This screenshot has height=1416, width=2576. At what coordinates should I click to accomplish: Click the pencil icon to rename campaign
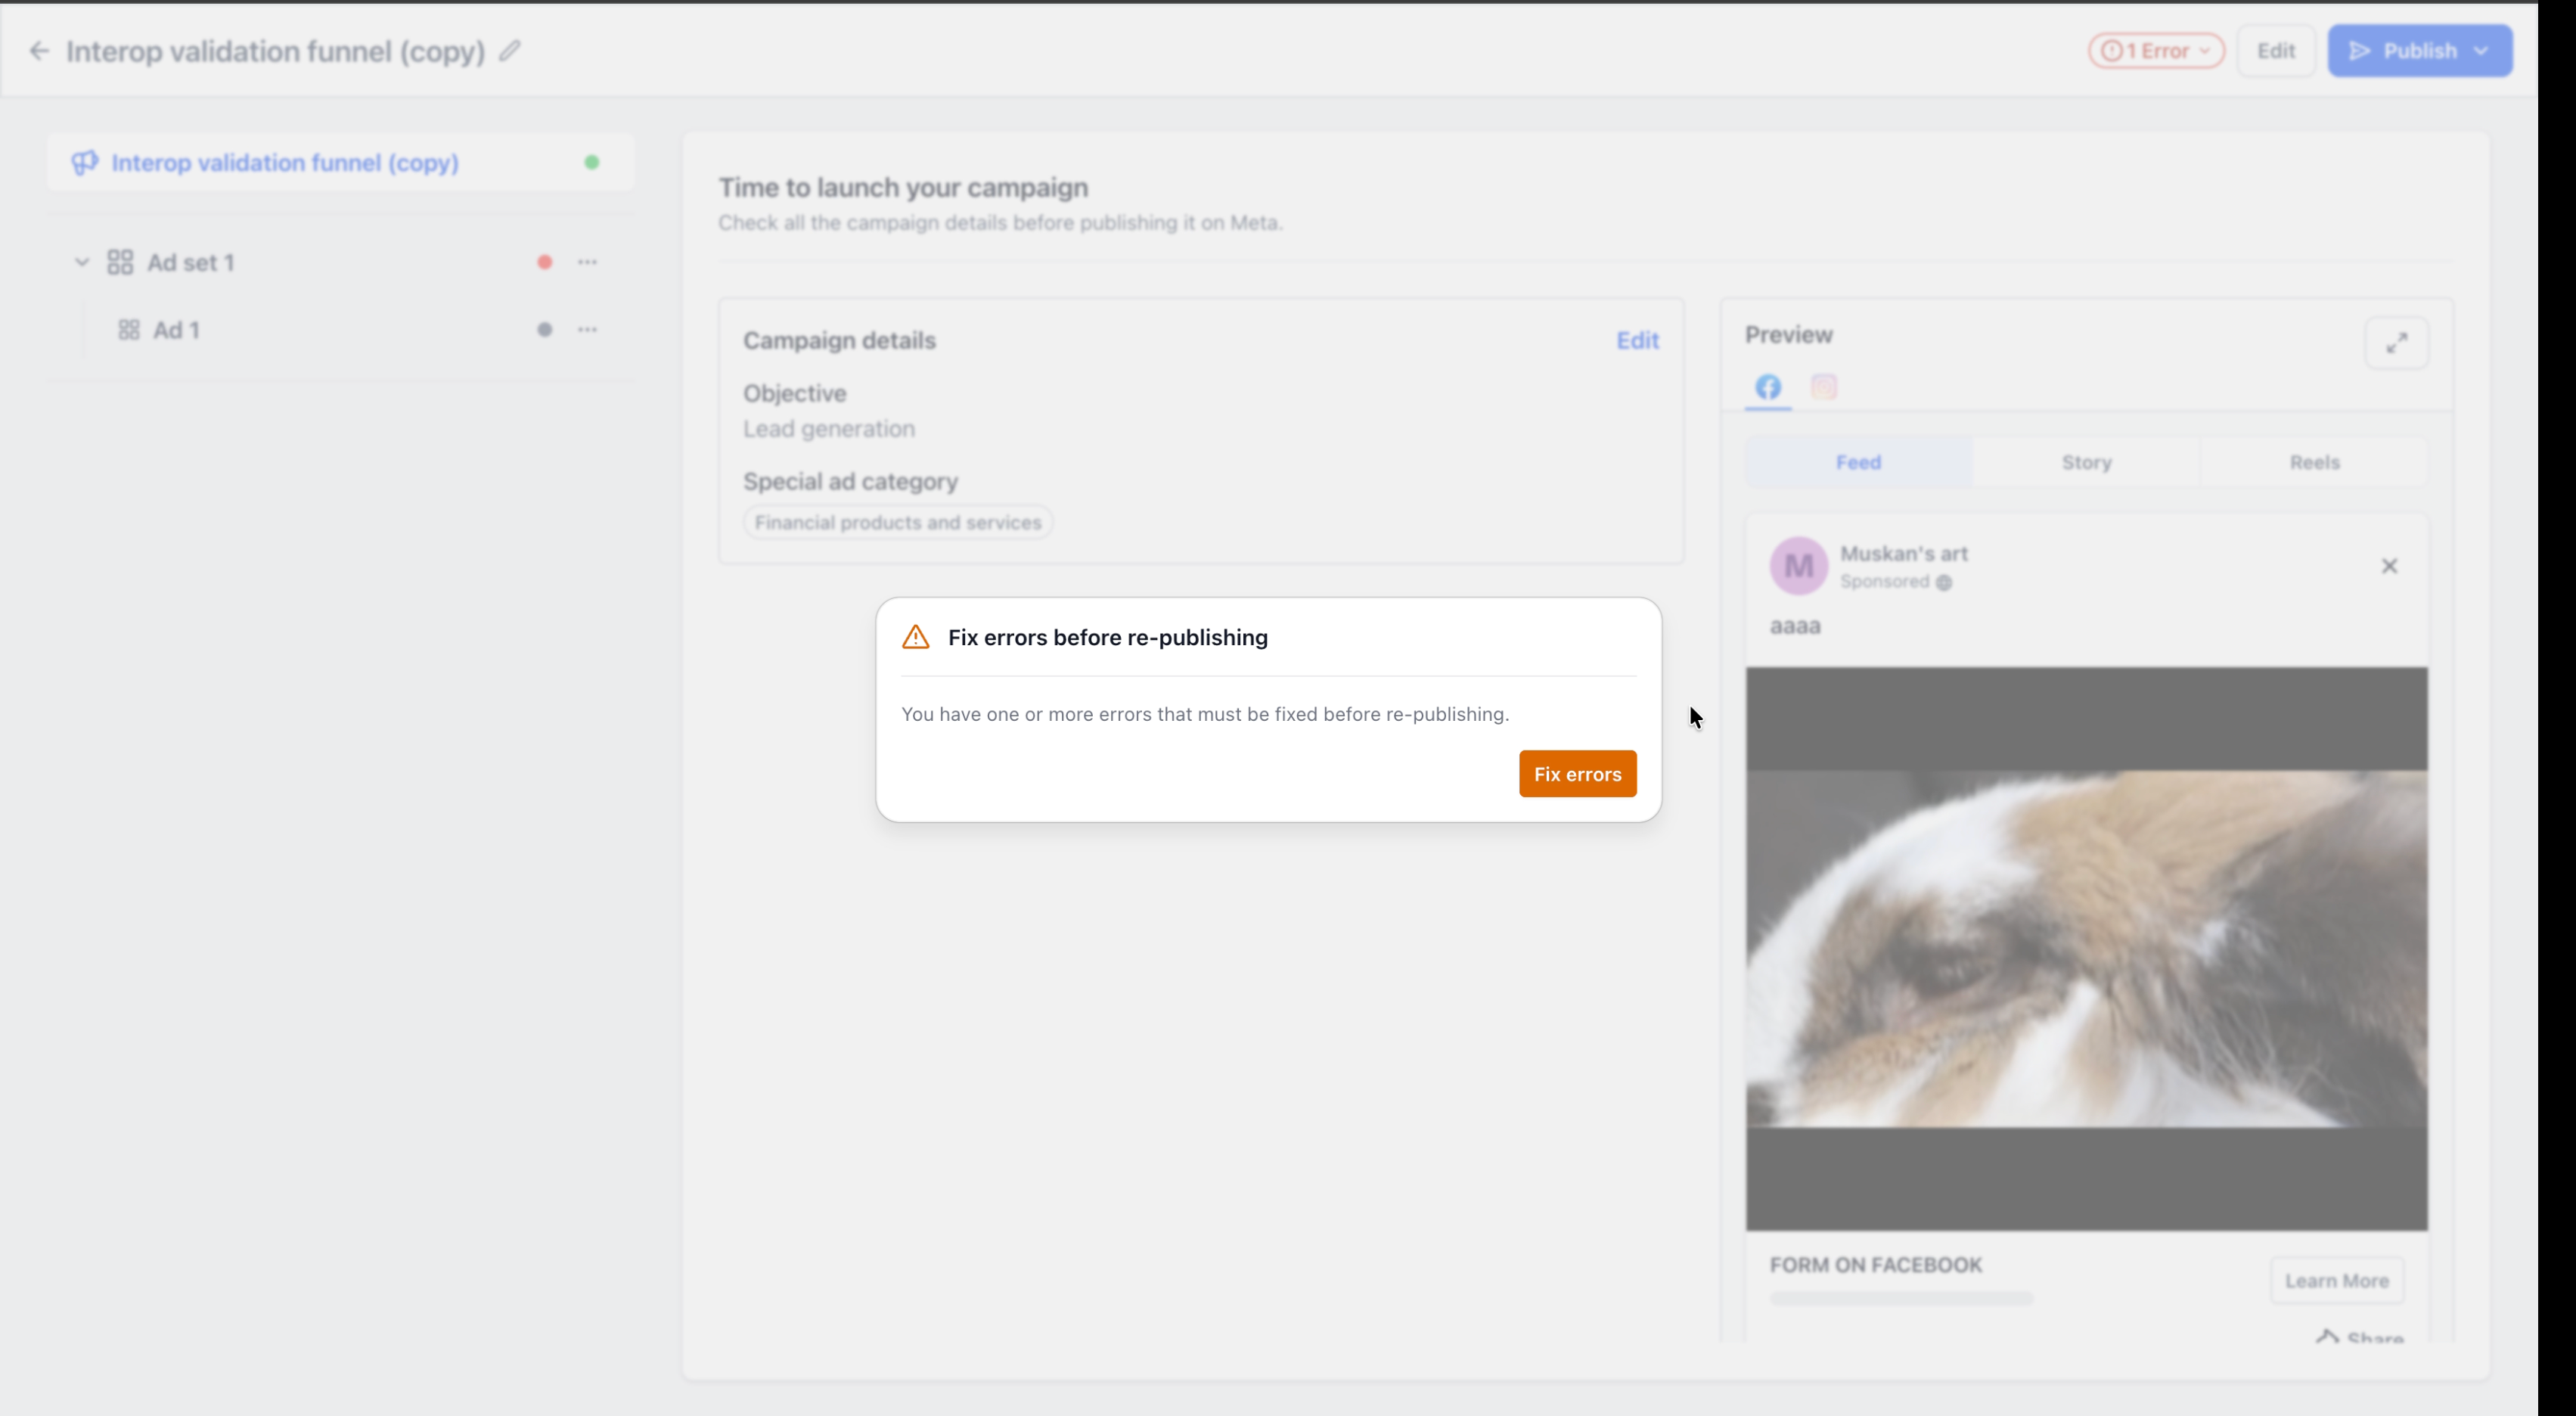510,51
